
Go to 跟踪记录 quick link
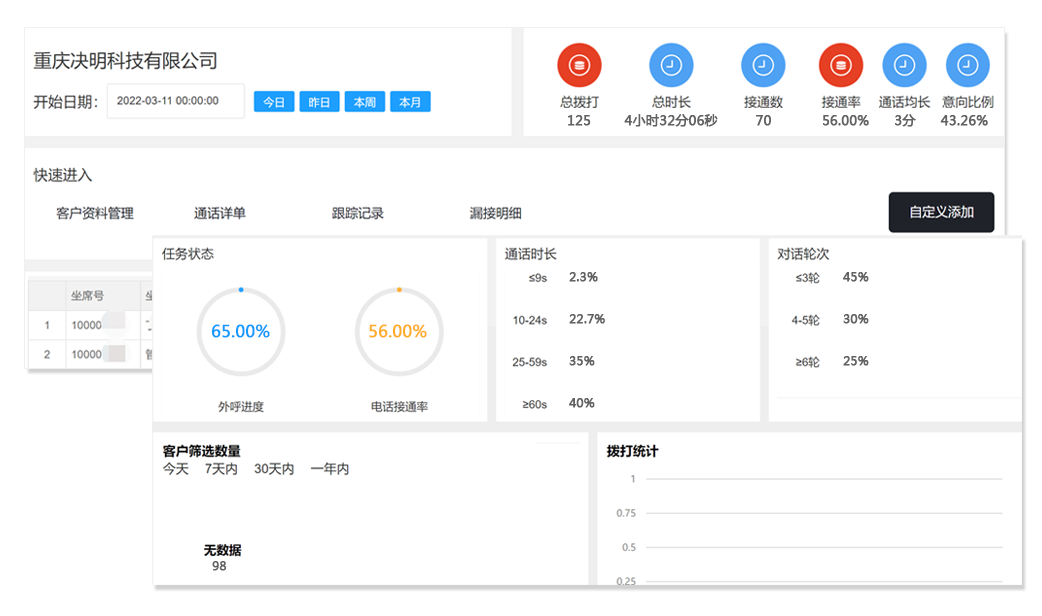(358, 213)
